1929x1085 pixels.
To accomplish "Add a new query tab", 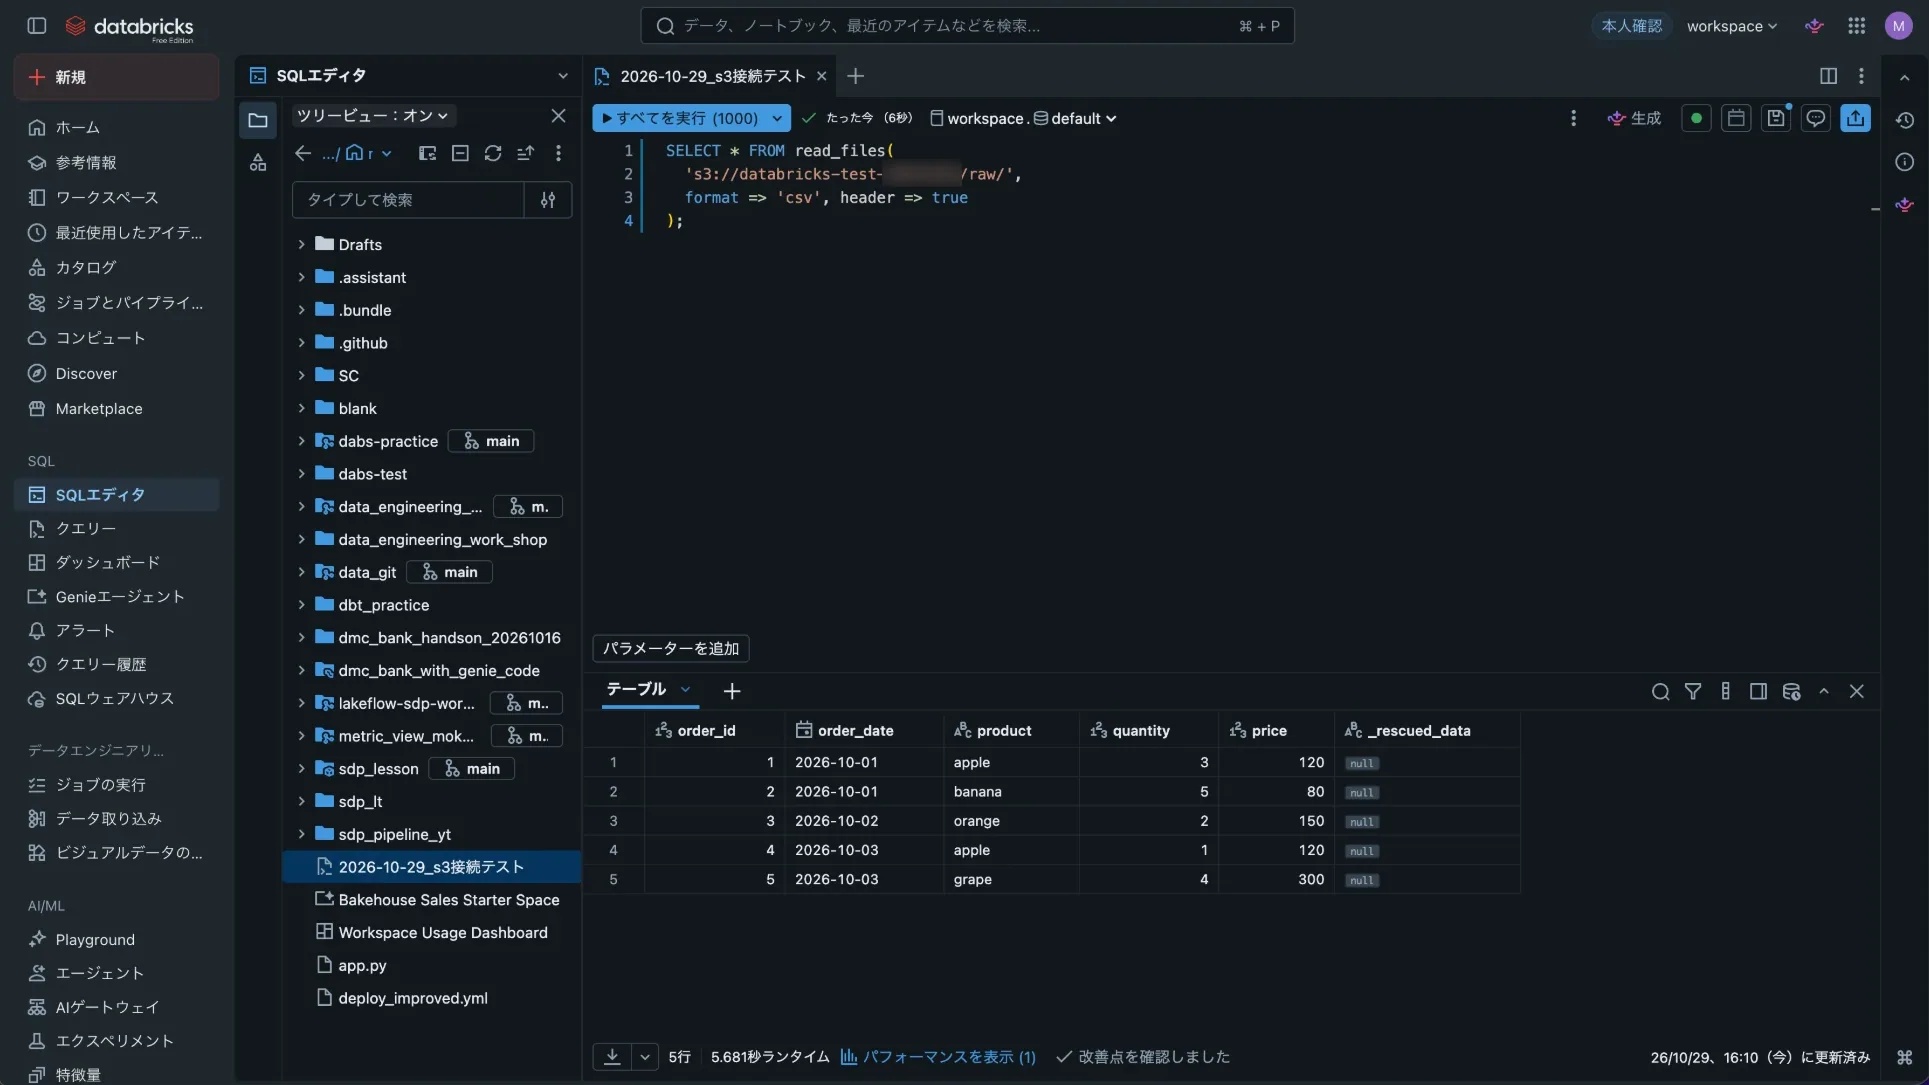I will tap(855, 76).
